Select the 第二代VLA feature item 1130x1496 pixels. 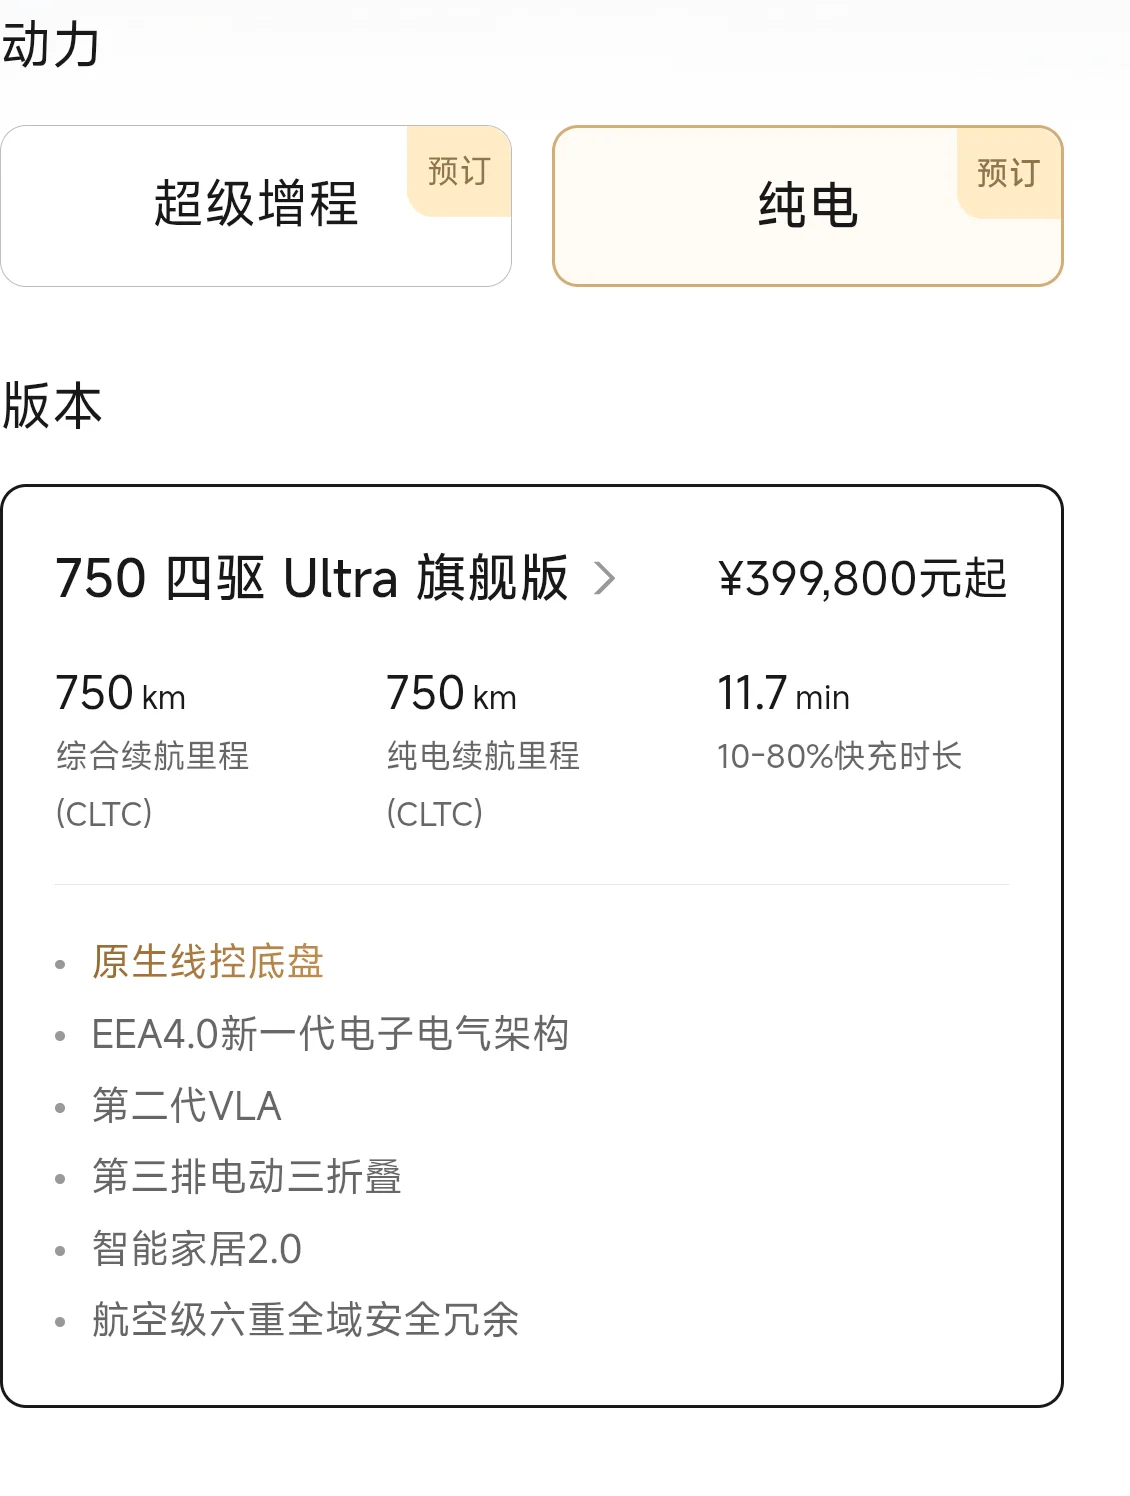click(187, 1106)
